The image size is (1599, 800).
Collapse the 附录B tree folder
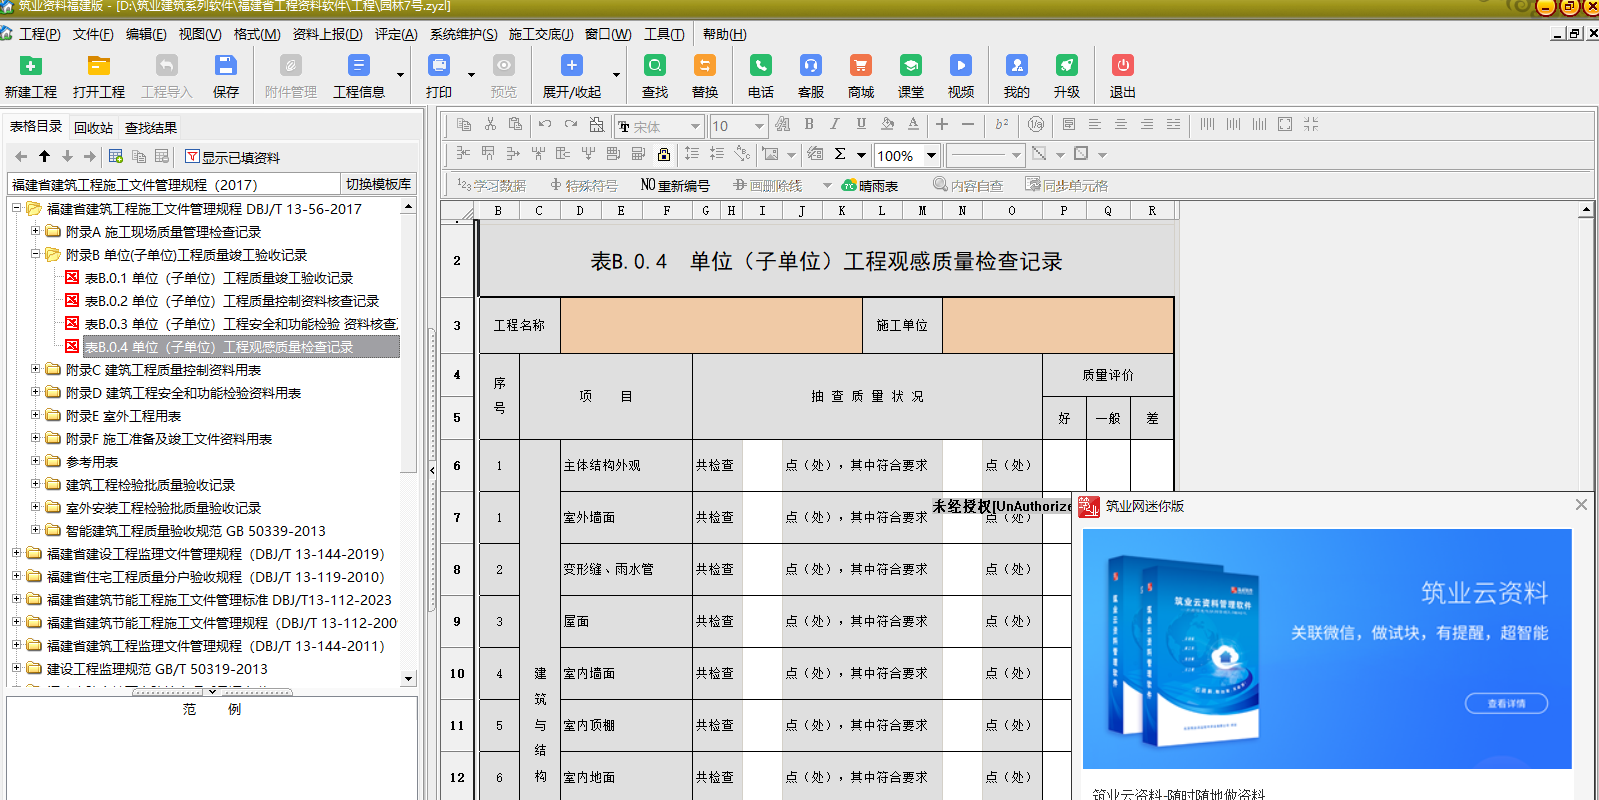point(36,255)
